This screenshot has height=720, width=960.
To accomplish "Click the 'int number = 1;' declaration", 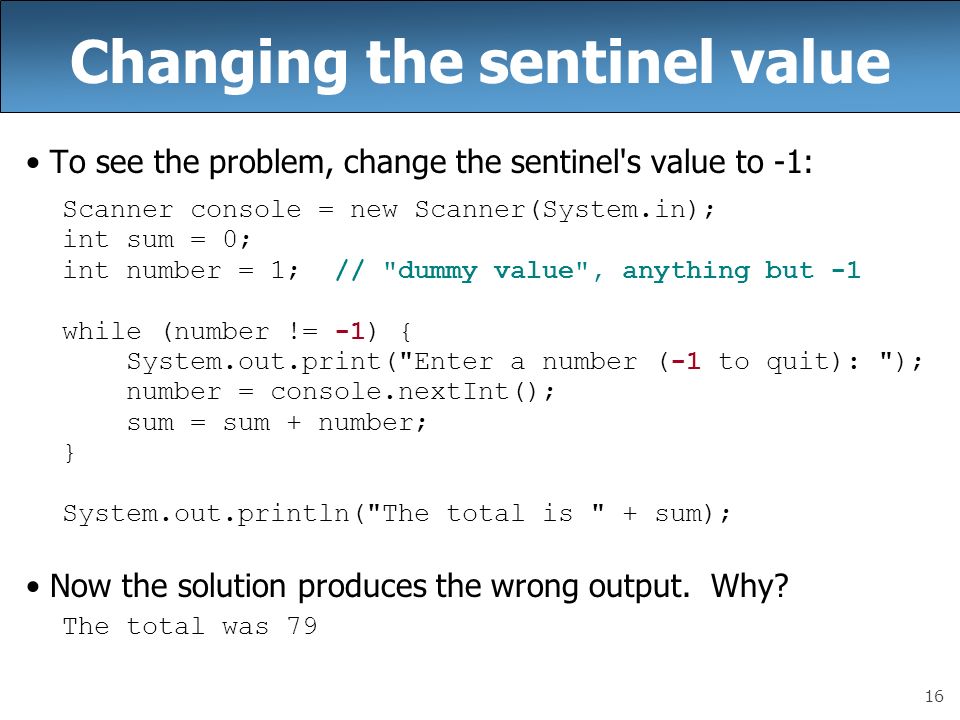I will coord(181,271).
